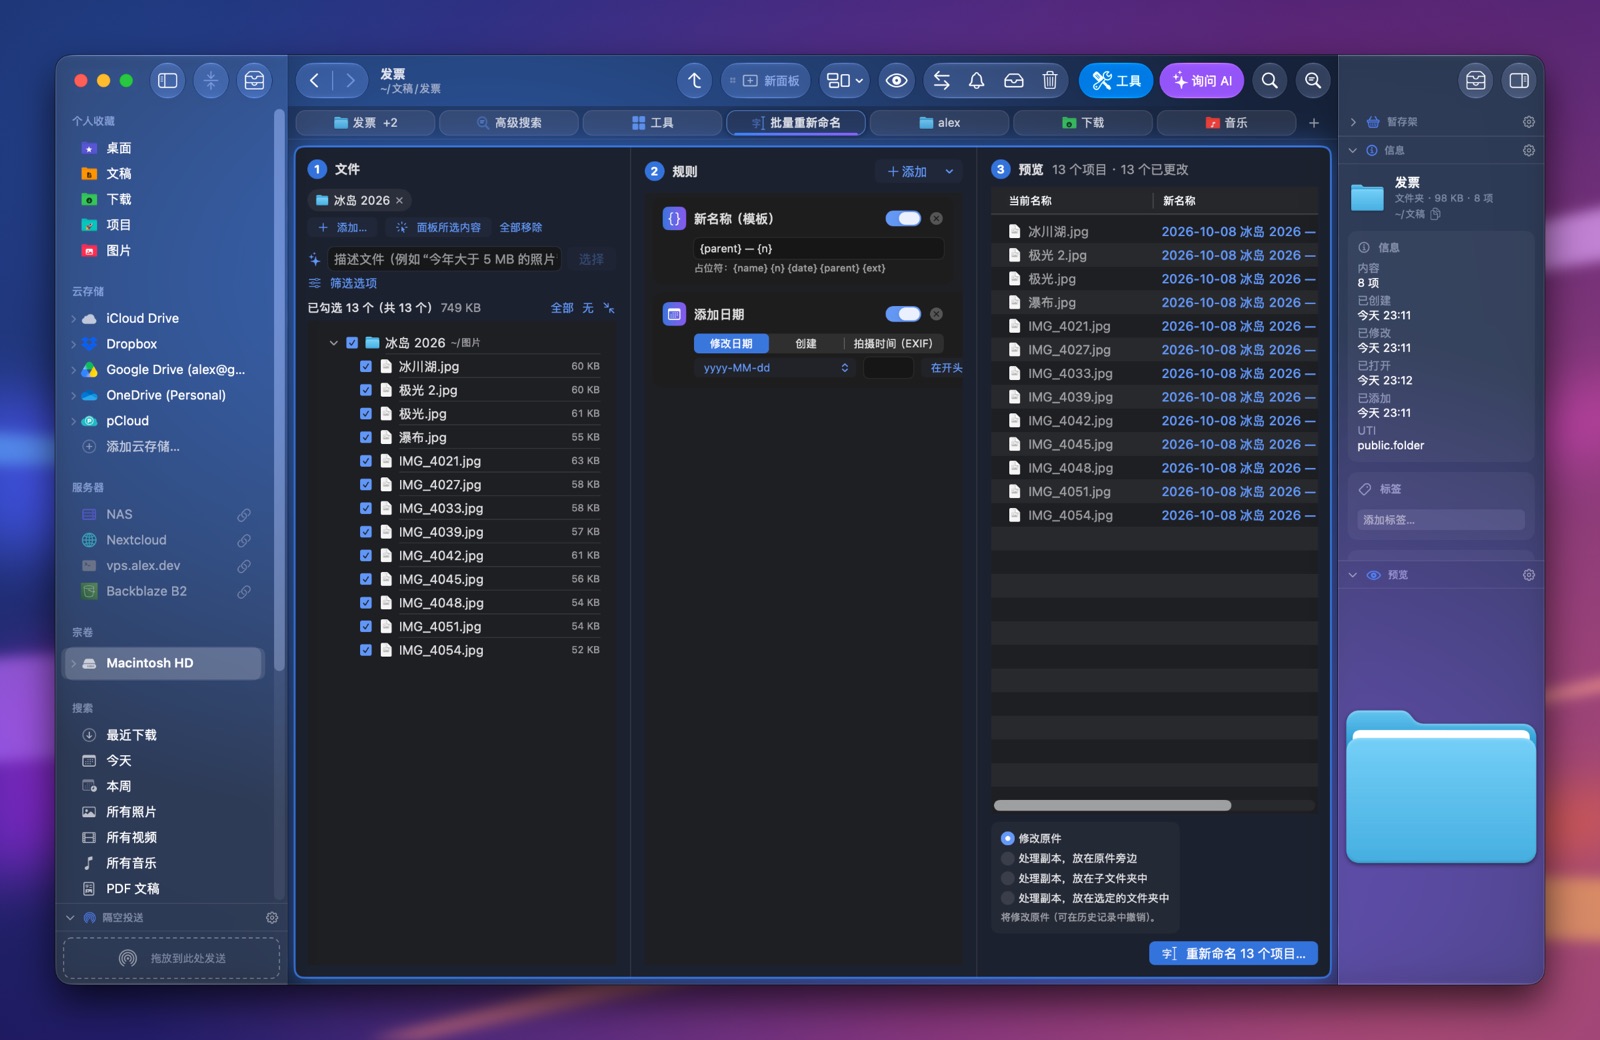
Task: Add a new tab with plus icon
Action: click(1314, 123)
